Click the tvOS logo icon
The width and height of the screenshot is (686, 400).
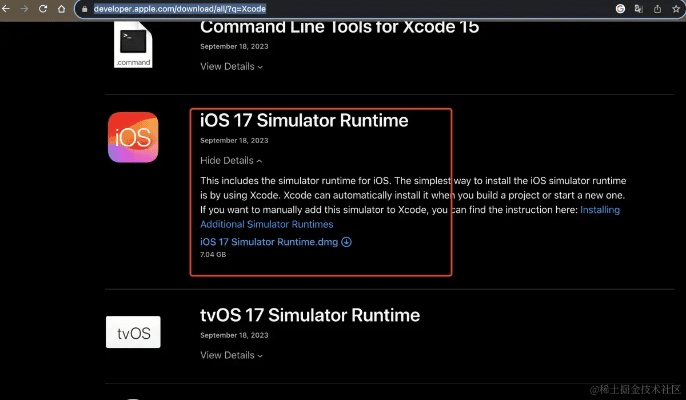pyautogui.click(x=133, y=332)
